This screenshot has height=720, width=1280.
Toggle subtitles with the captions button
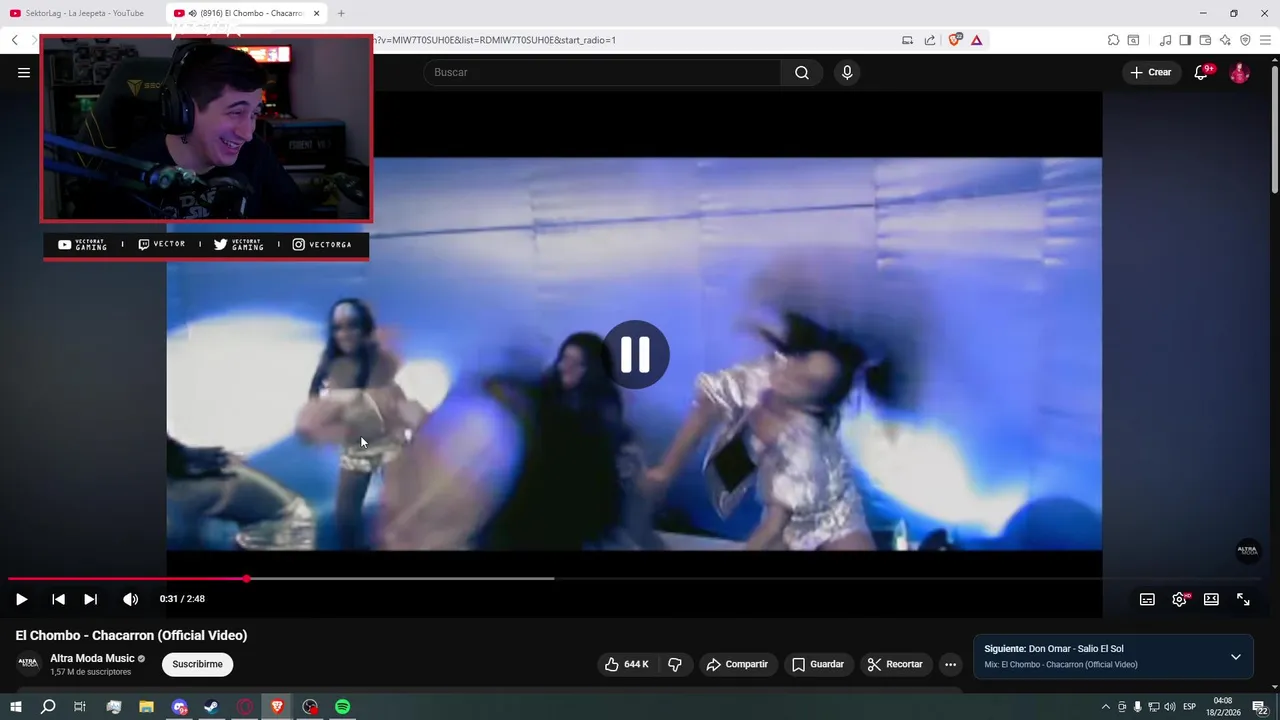[x=1147, y=599]
